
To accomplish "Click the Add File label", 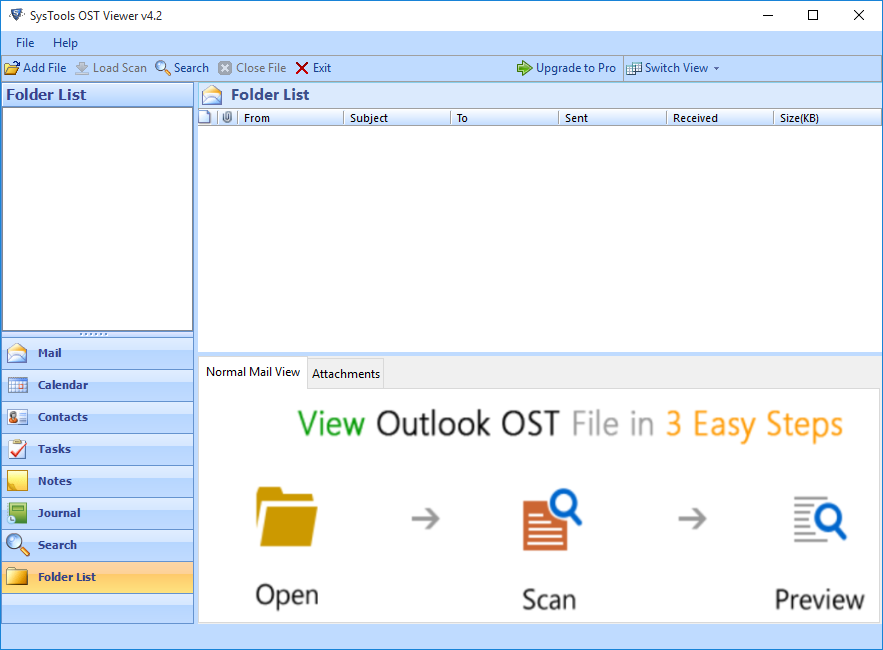I will [x=44, y=68].
